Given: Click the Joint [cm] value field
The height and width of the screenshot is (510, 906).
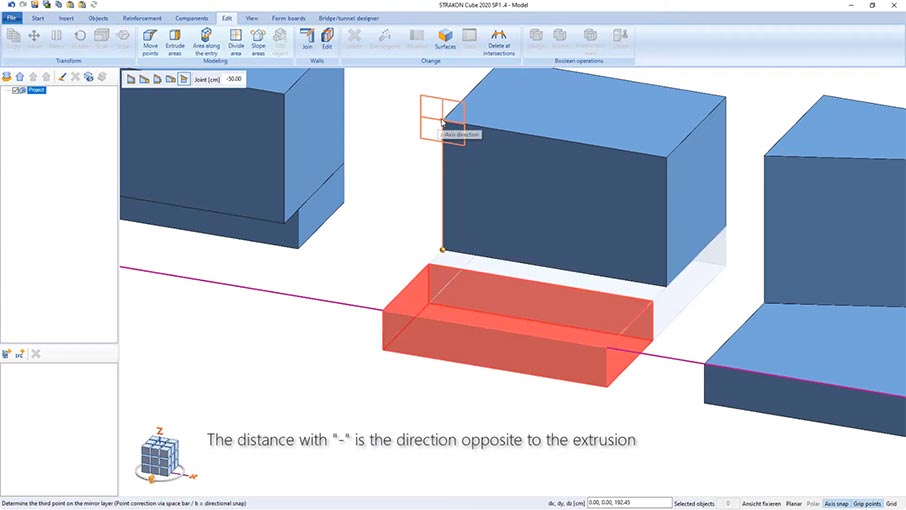Looking at the screenshot, I should [x=233, y=79].
